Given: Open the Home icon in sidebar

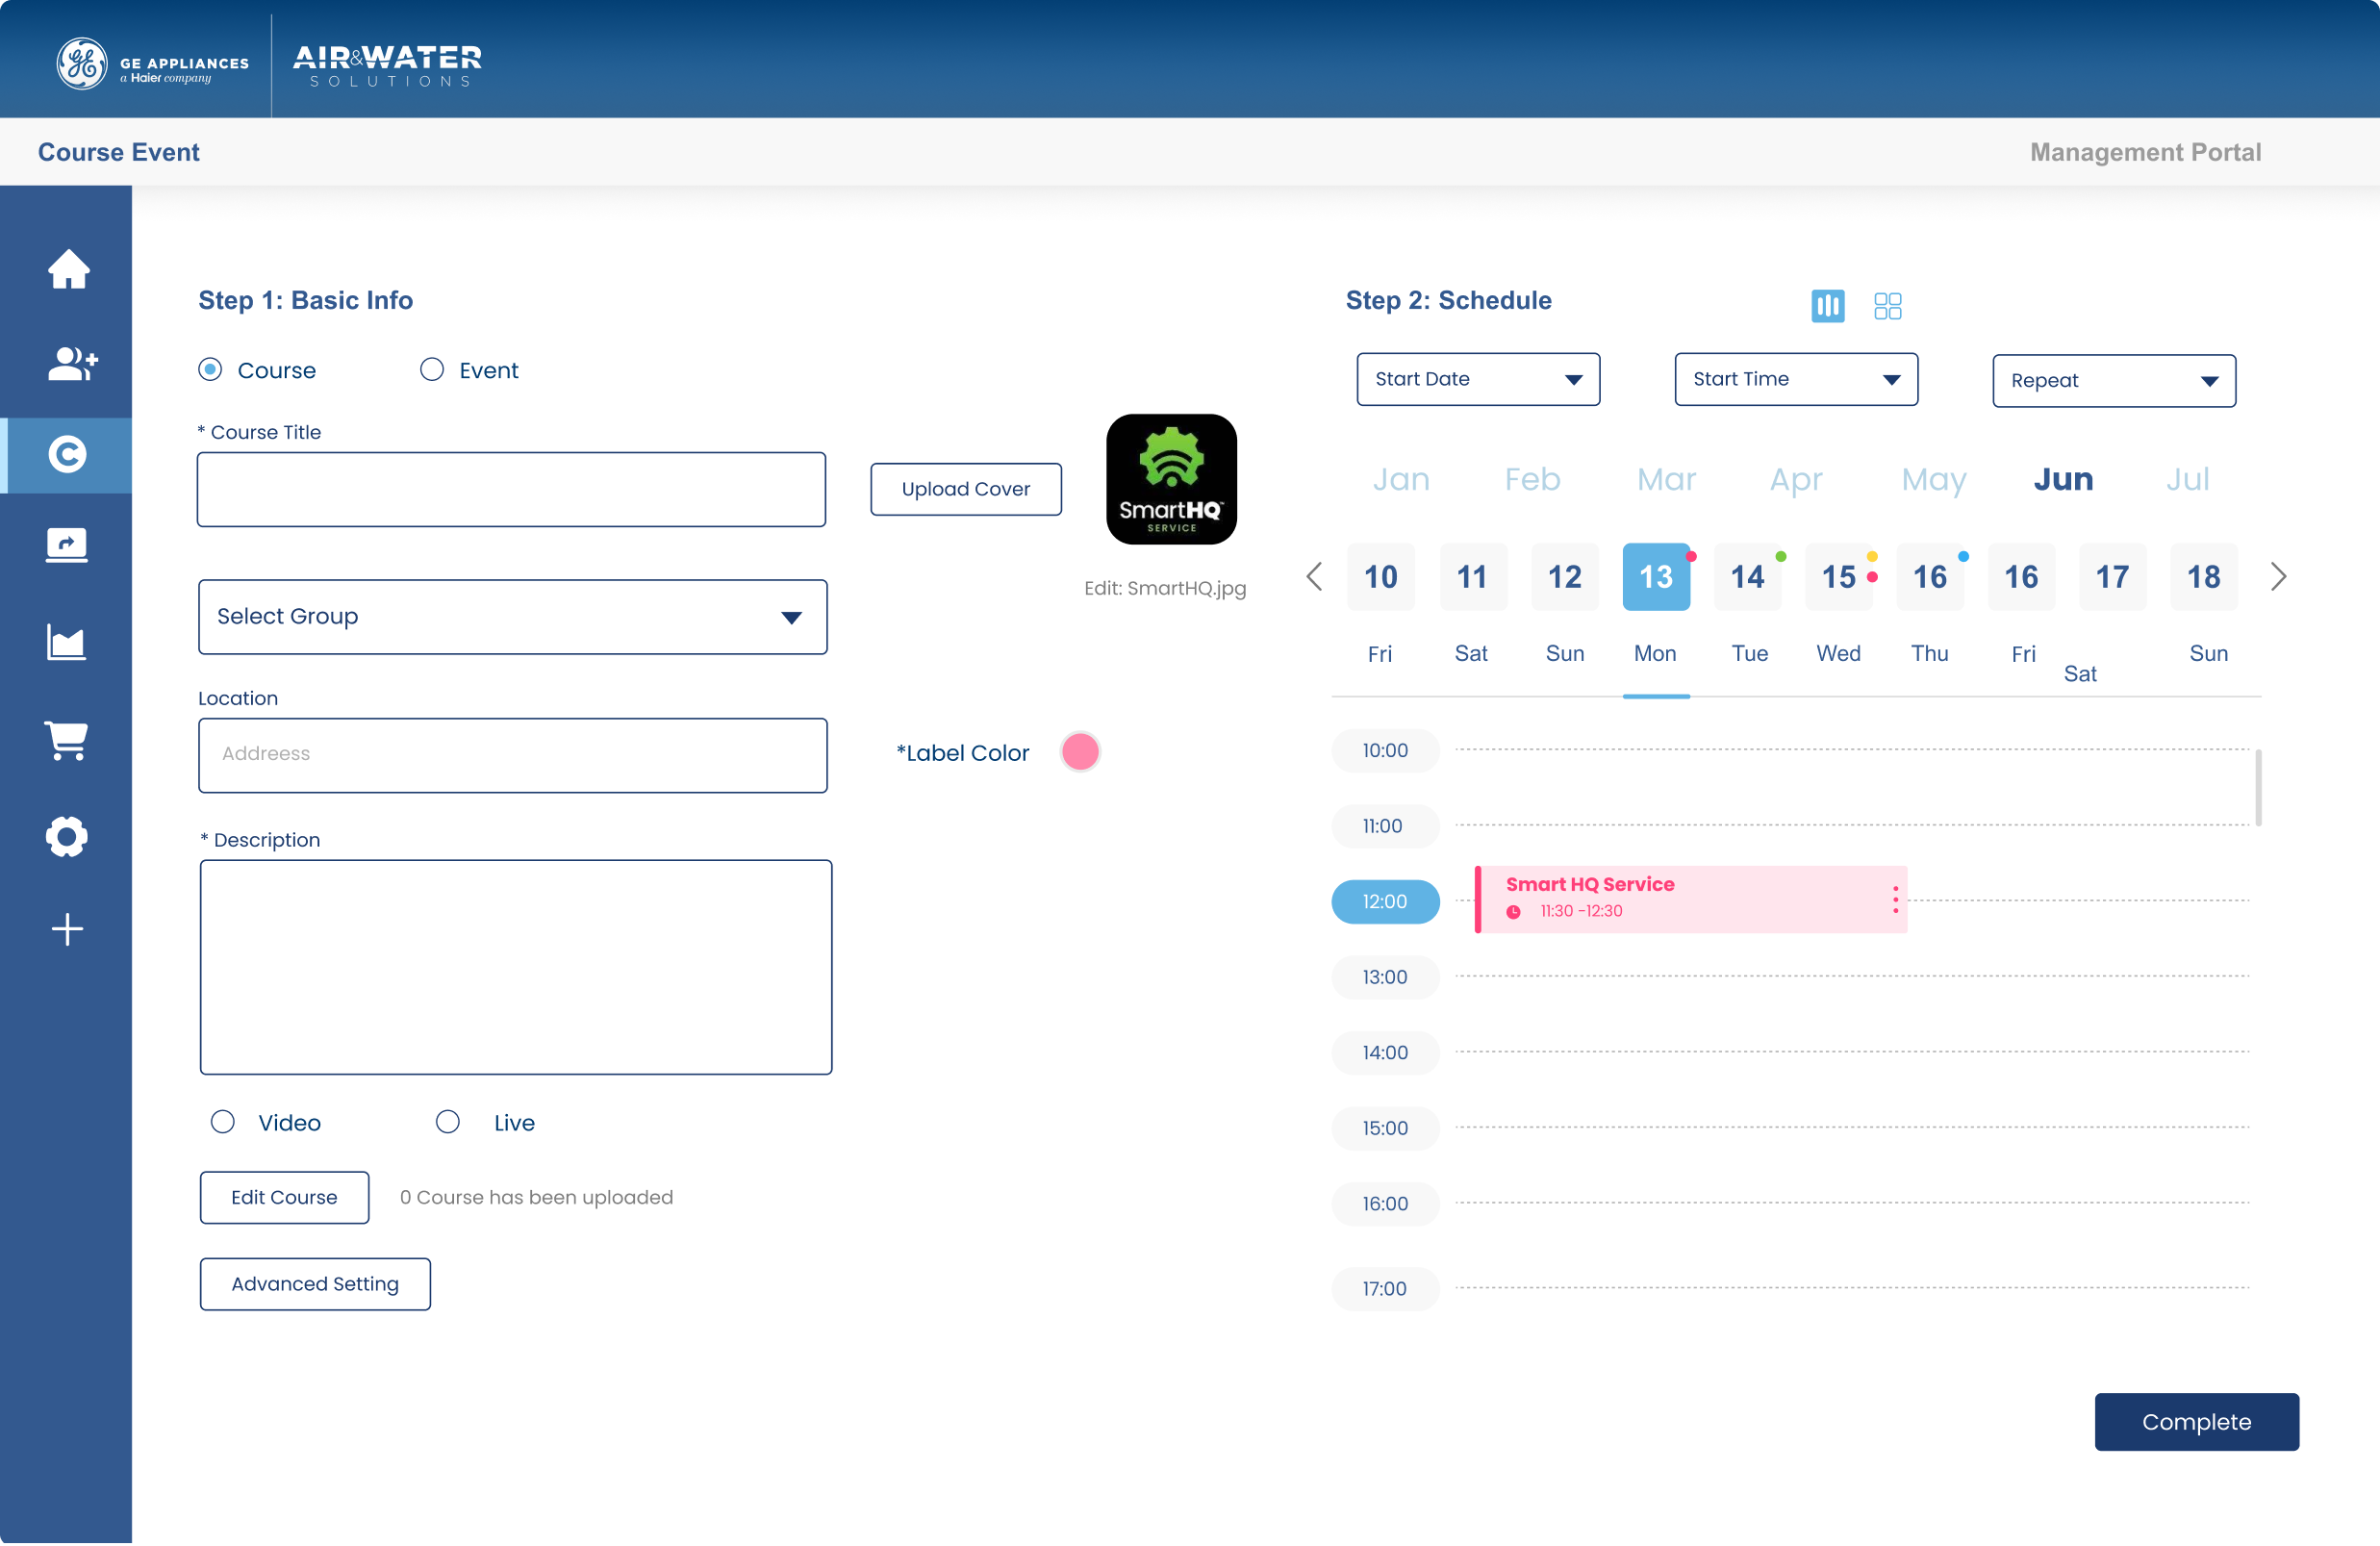Looking at the screenshot, I should pos(68,268).
